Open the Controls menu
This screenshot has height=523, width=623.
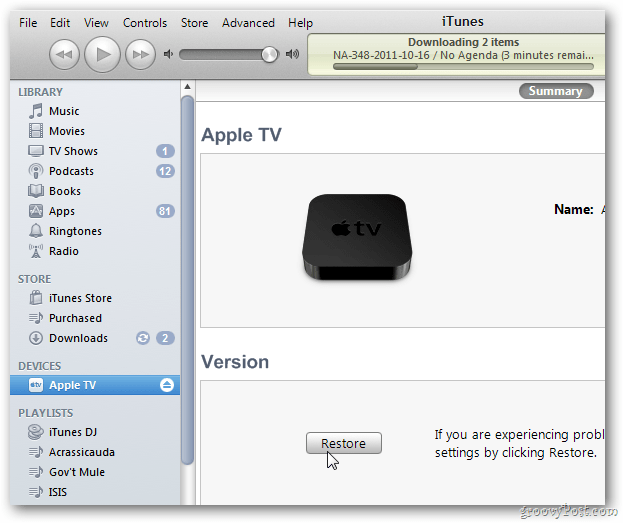click(x=145, y=23)
